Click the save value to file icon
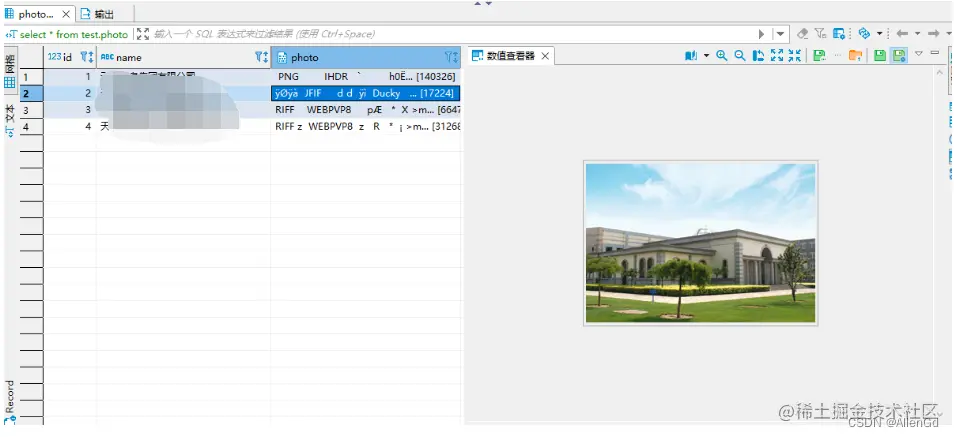This screenshot has width=954, height=437. pyautogui.click(x=819, y=56)
